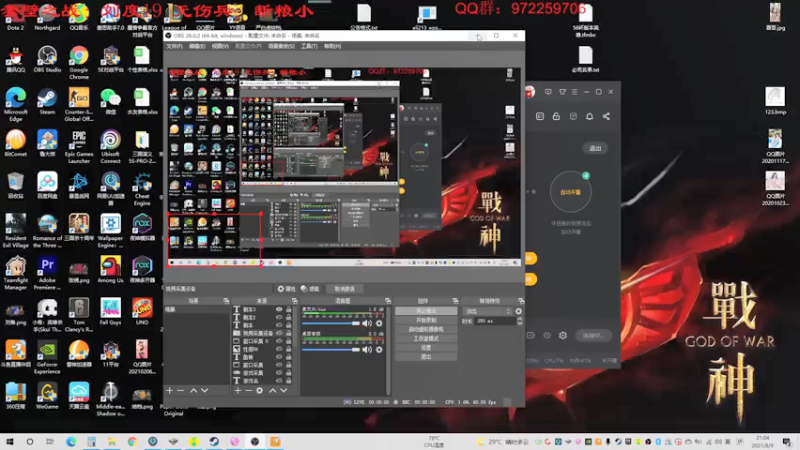Open the 视图(V) menu in OBS
Viewport: 800px width, 450px height.
220,46
